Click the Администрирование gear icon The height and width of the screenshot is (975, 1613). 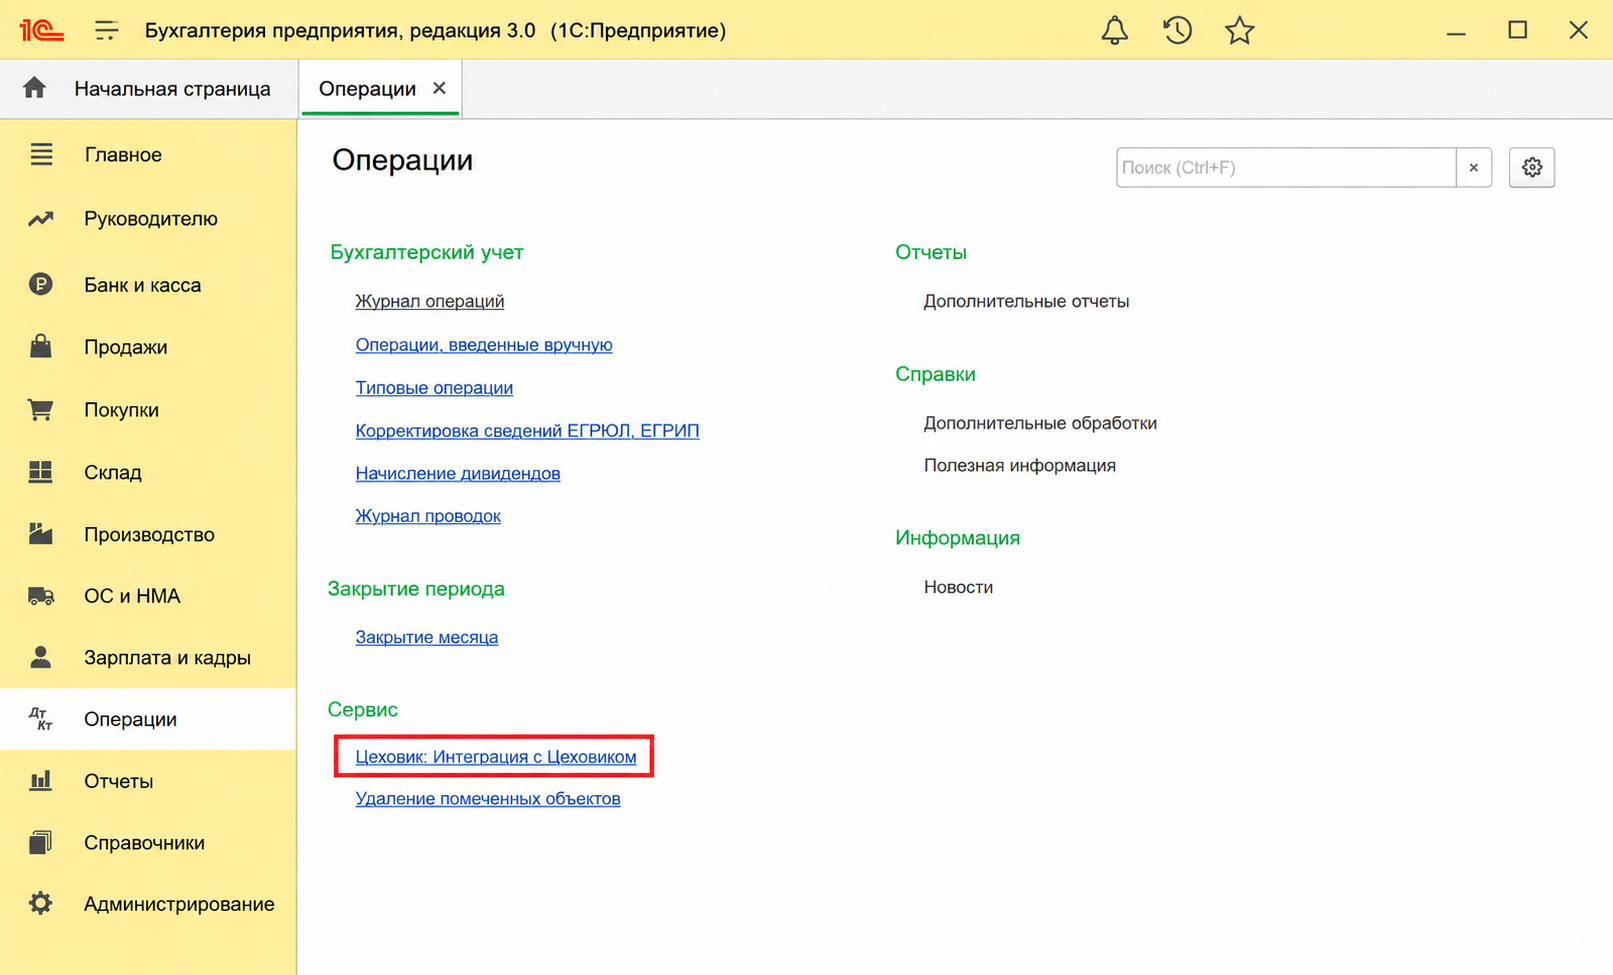coord(41,904)
